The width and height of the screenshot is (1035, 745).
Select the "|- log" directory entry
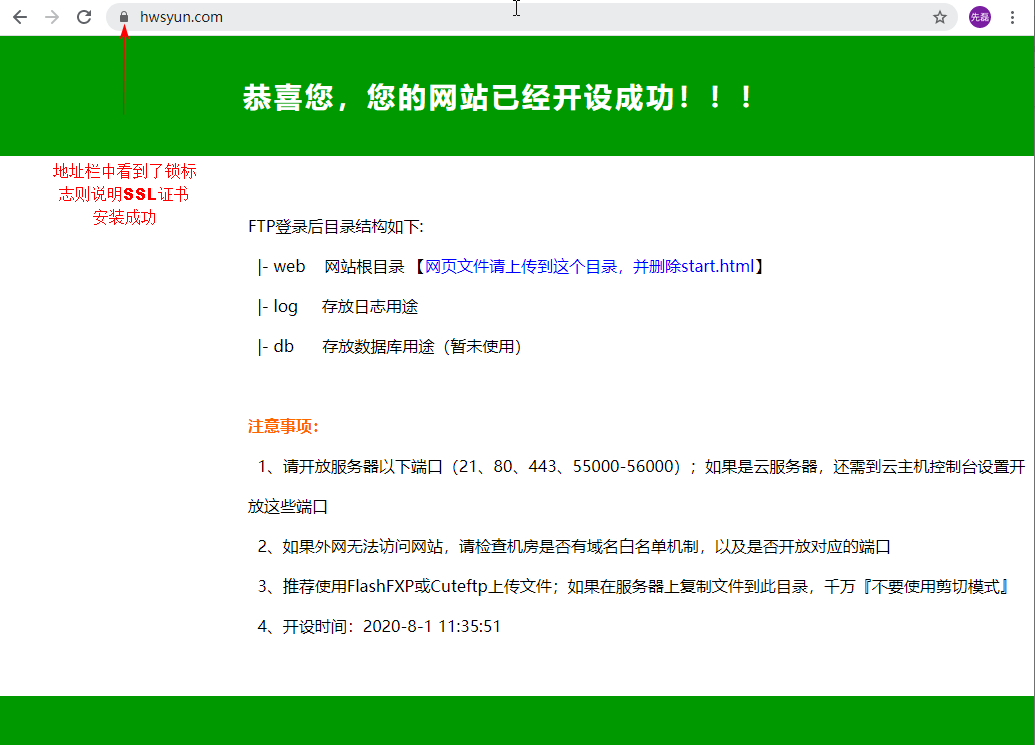278,307
